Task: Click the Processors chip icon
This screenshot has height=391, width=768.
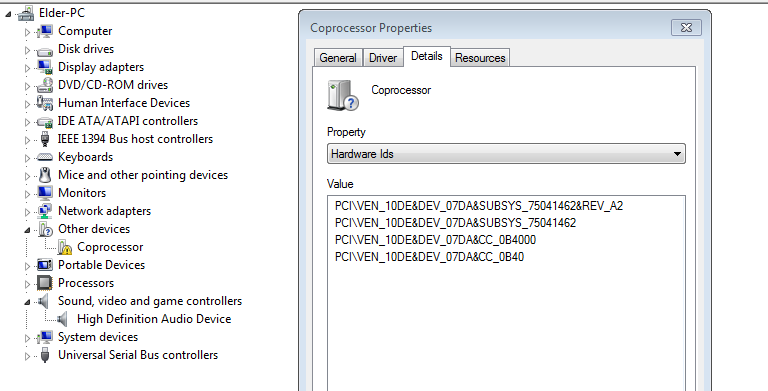Action: point(45,283)
